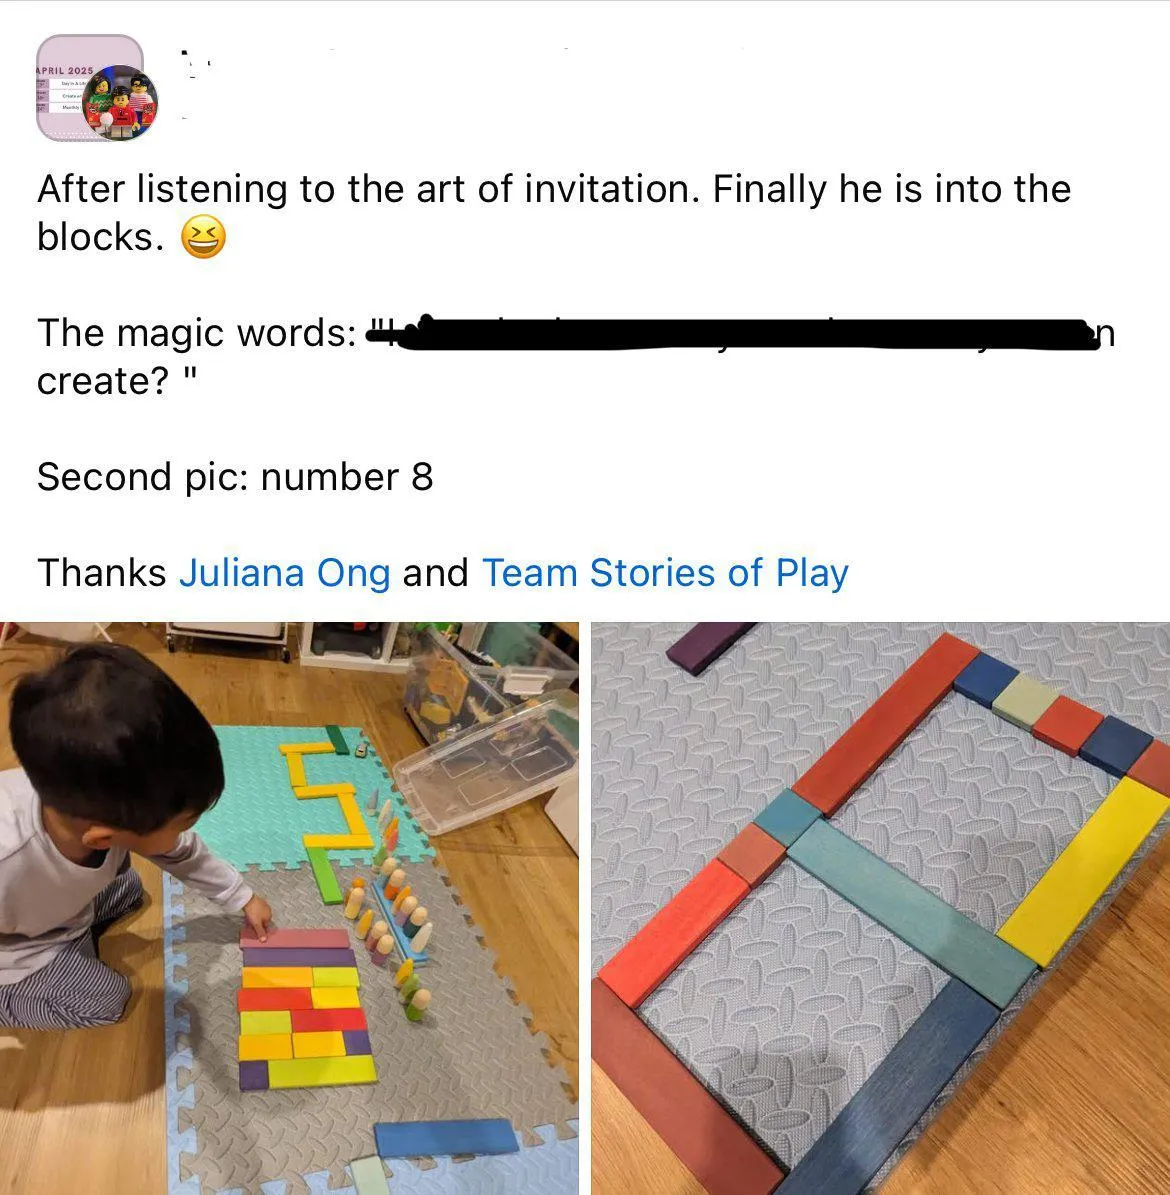
Task: Open the photo of boy playing with blocks
Action: coord(289,908)
